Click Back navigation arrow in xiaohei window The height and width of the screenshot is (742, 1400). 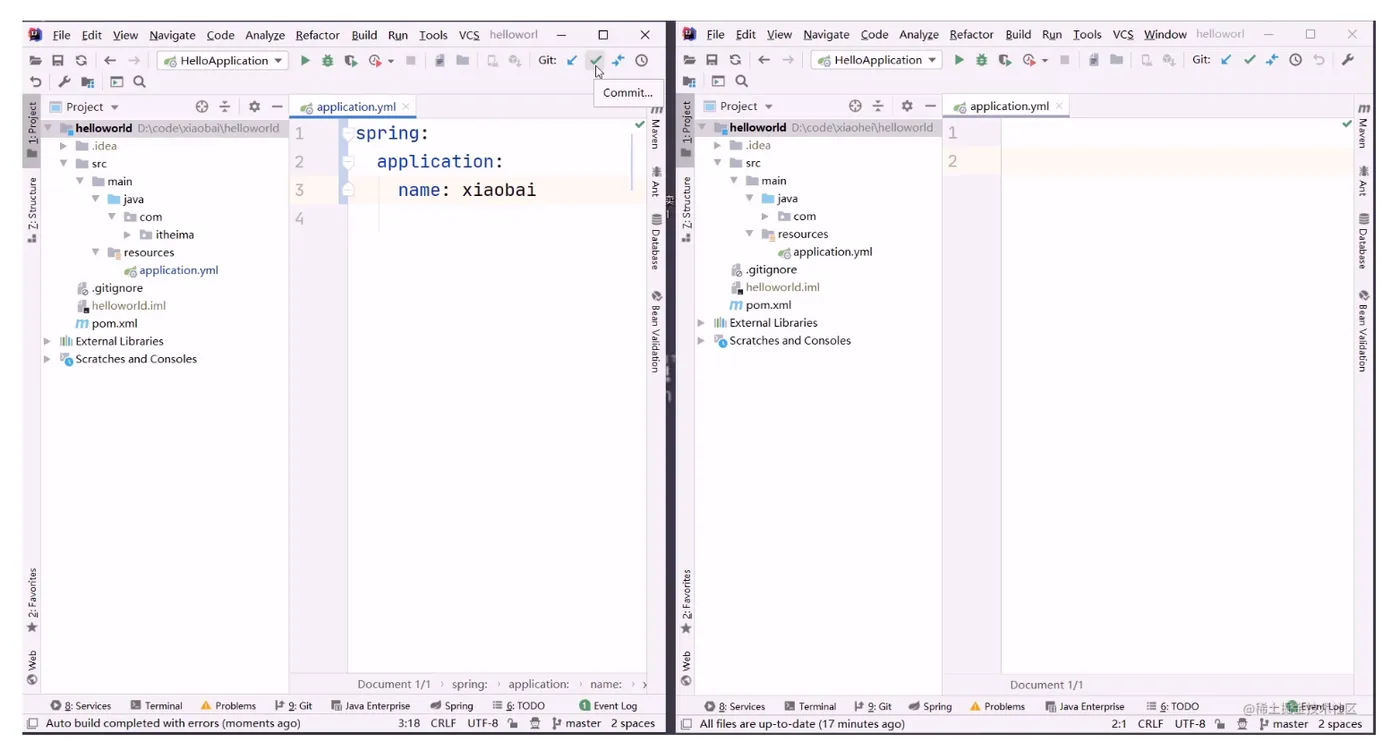764,60
